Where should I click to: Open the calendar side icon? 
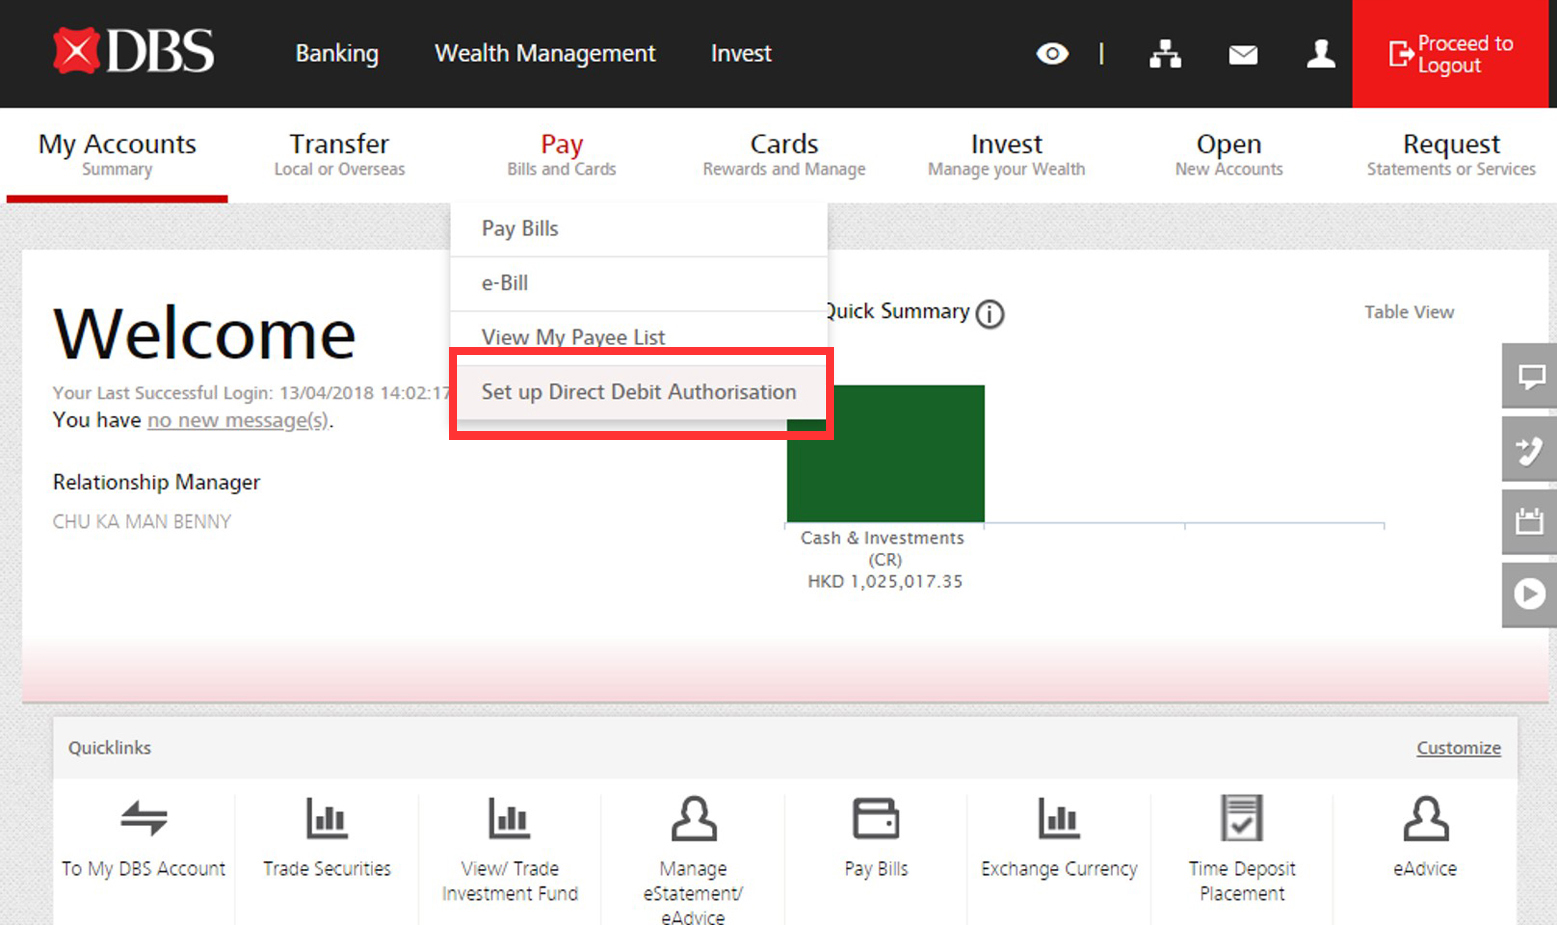[1530, 521]
